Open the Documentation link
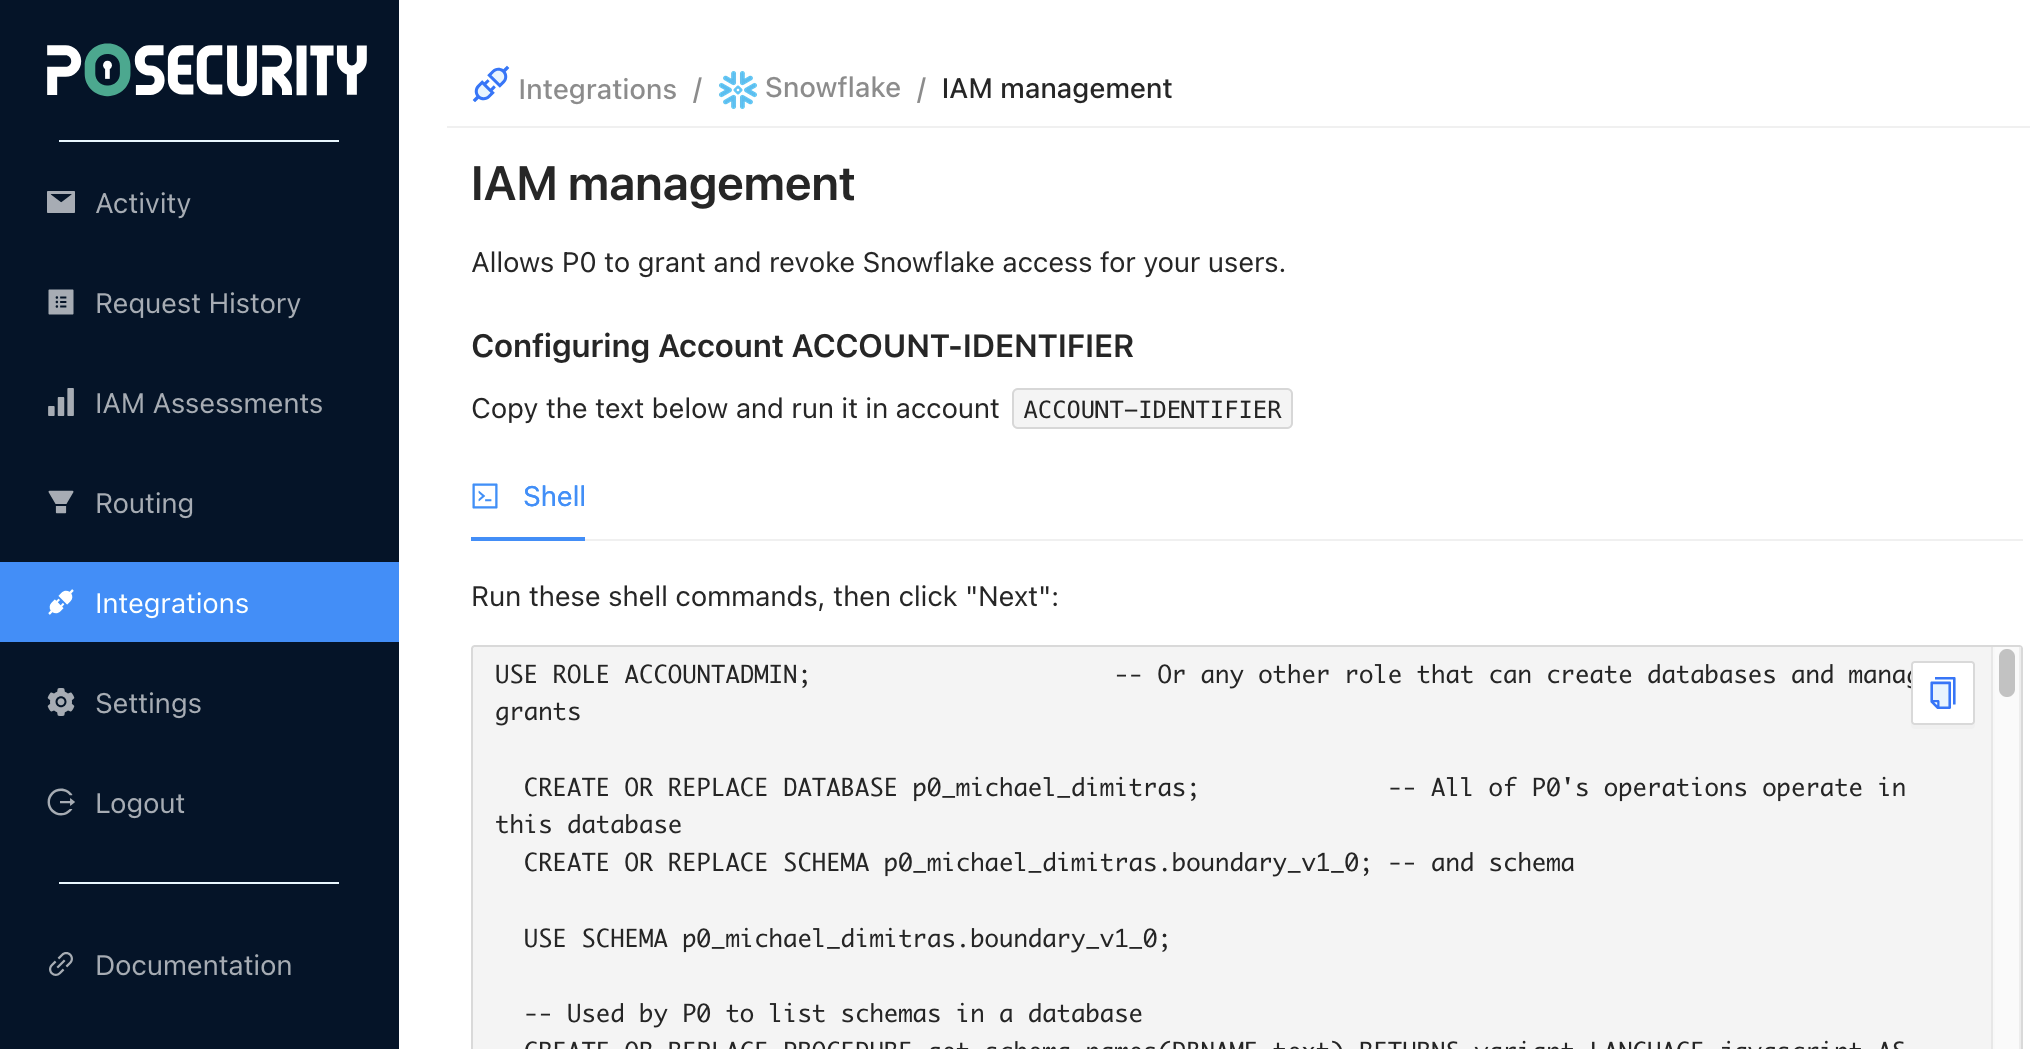This screenshot has height=1049, width=2030. coord(193,965)
